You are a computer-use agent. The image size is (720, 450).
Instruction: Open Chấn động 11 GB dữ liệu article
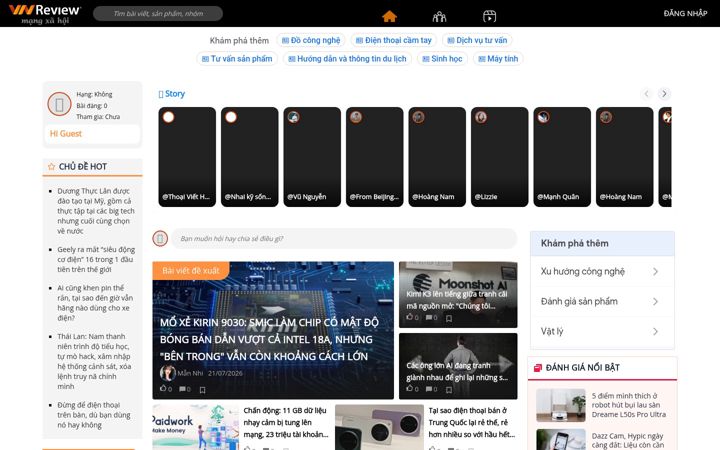coord(286,422)
